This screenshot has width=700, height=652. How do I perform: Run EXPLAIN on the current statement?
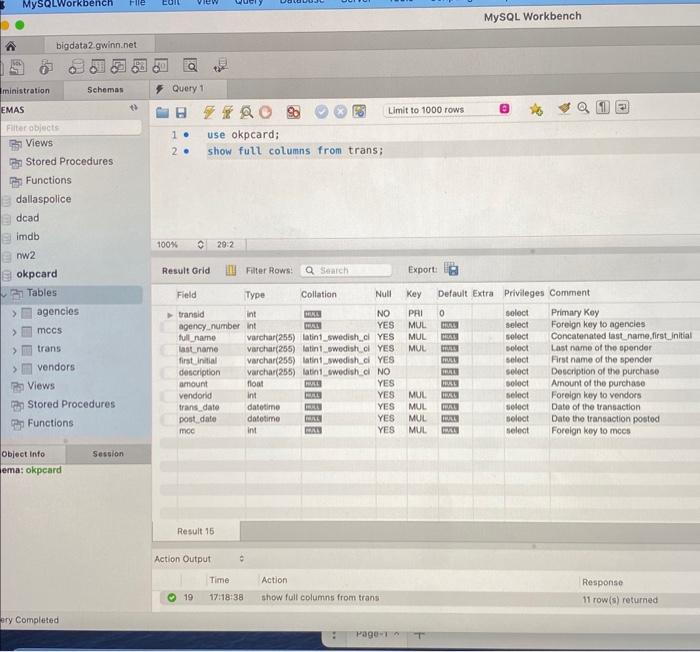click(x=246, y=112)
